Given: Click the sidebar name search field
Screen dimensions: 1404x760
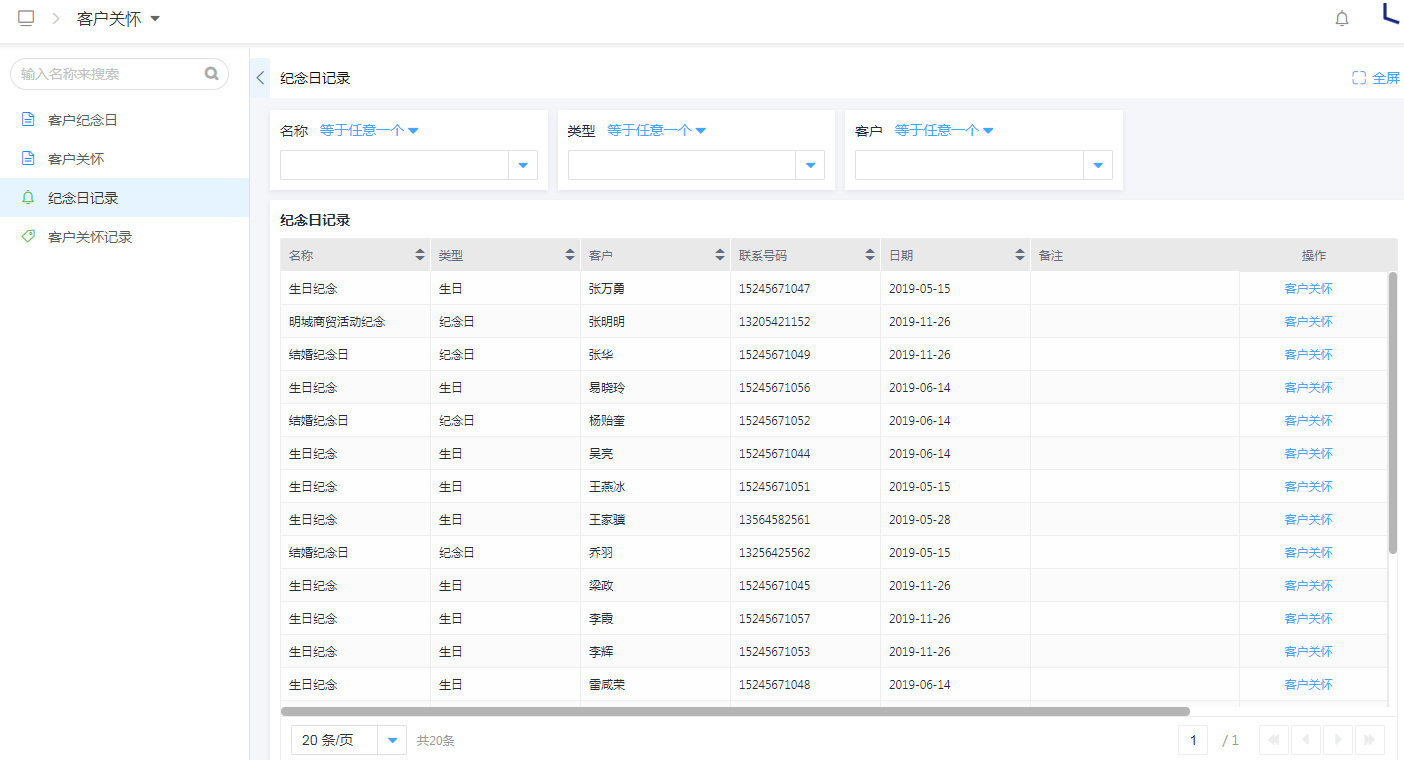Looking at the screenshot, I should pyautogui.click(x=119, y=74).
